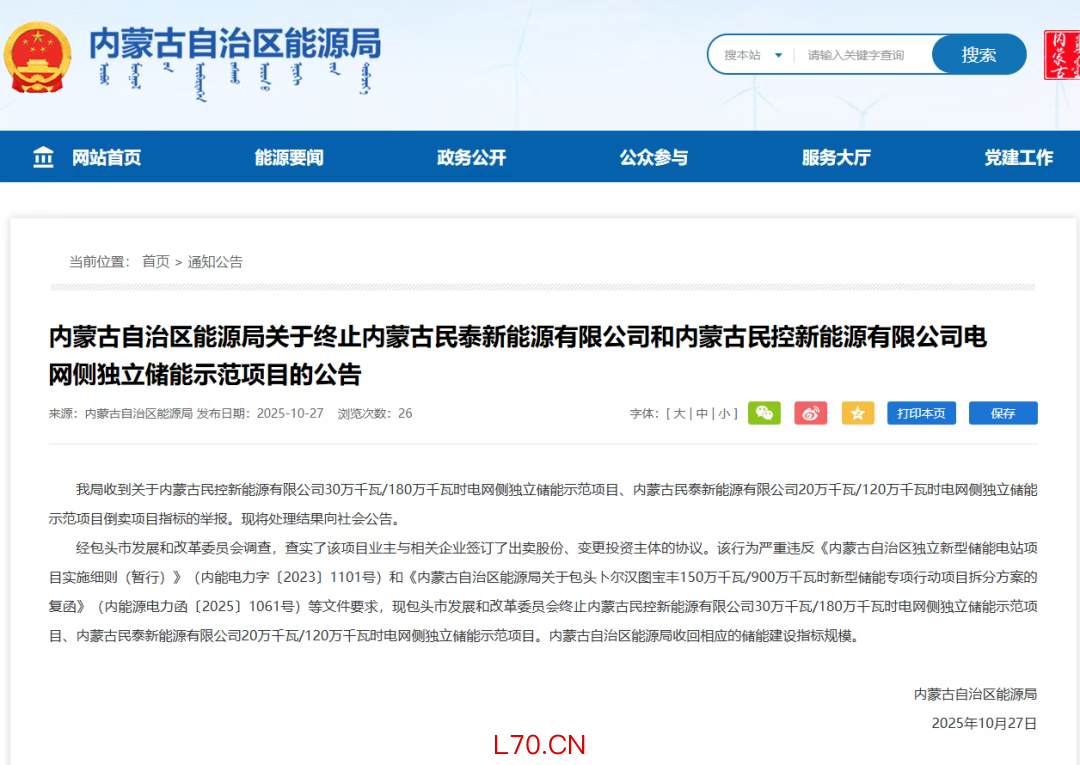This screenshot has height=765, width=1080.
Task: Click the red seal icon at top right
Action: 1061,55
